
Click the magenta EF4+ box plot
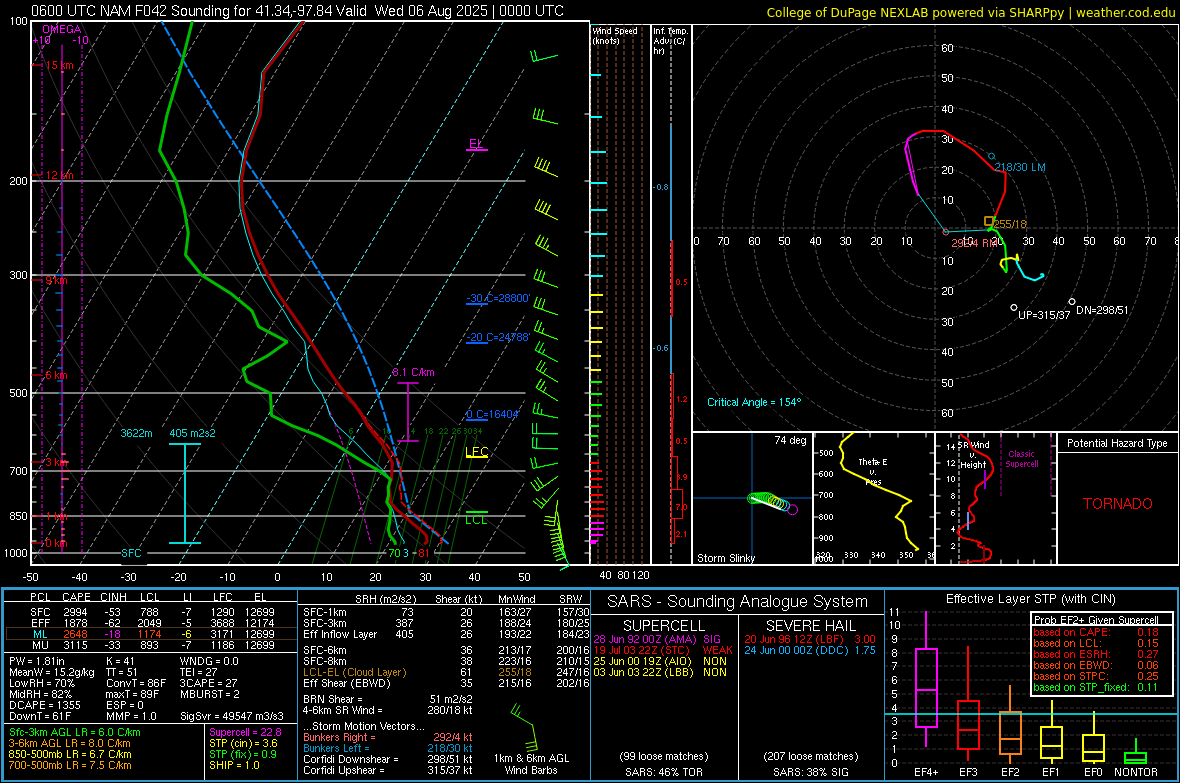click(926, 679)
